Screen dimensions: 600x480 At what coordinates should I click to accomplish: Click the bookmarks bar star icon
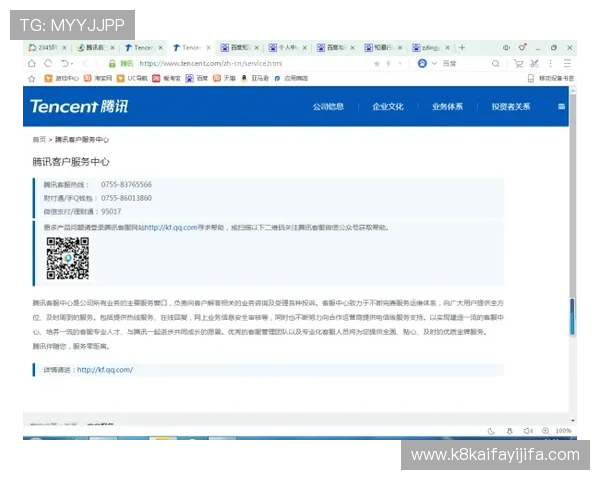[32, 79]
